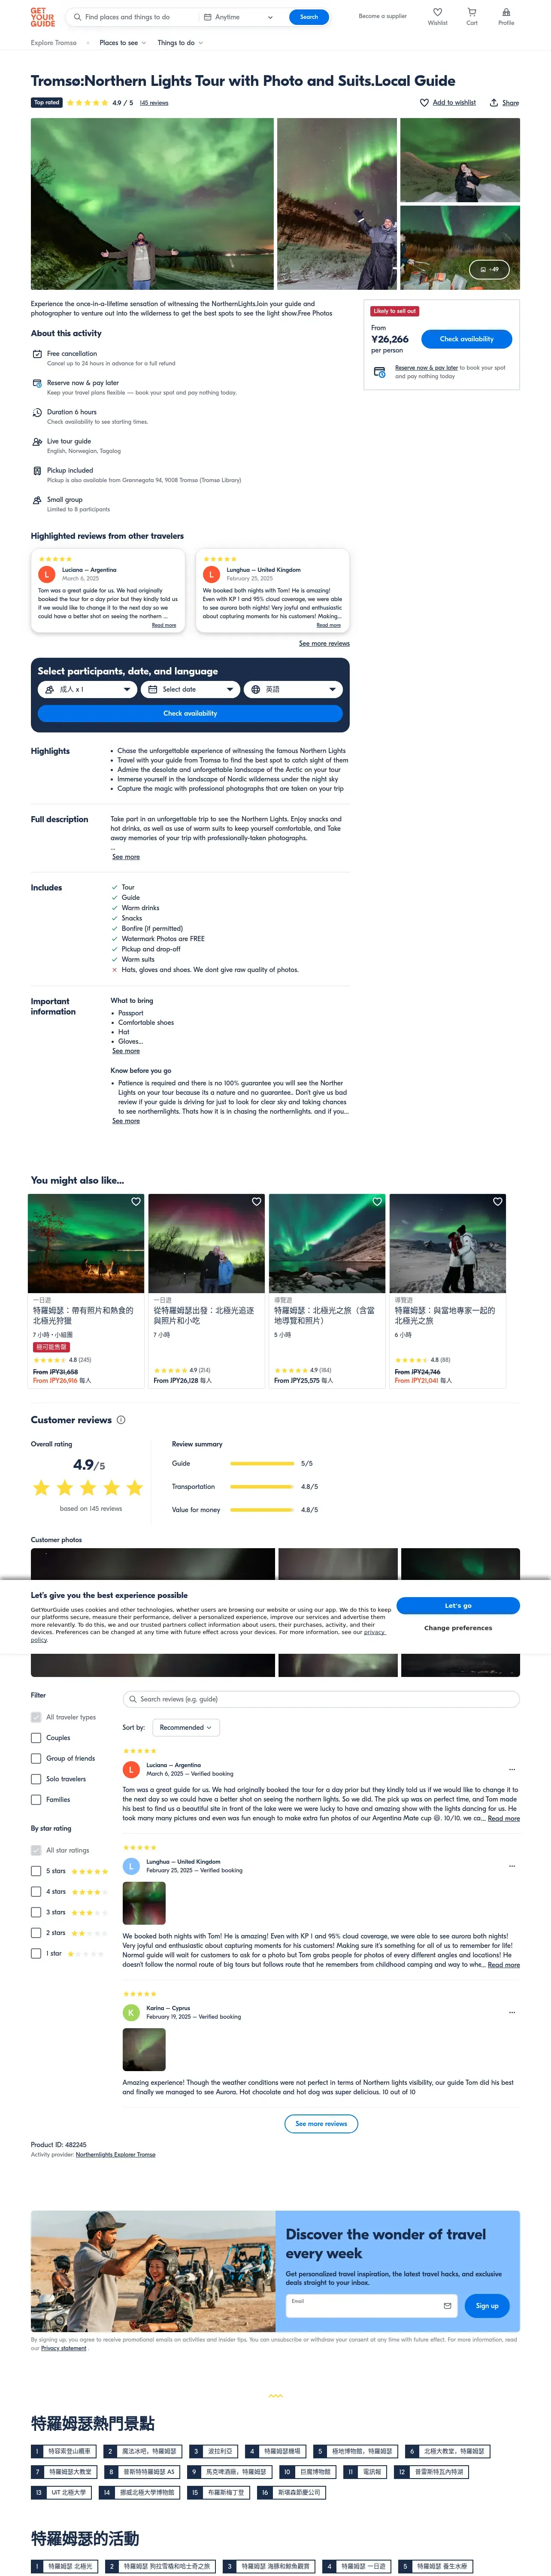This screenshot has height=2576, width=551.
Task: Click the info icon beside Customer reviews
Action: click(121, 1420)
